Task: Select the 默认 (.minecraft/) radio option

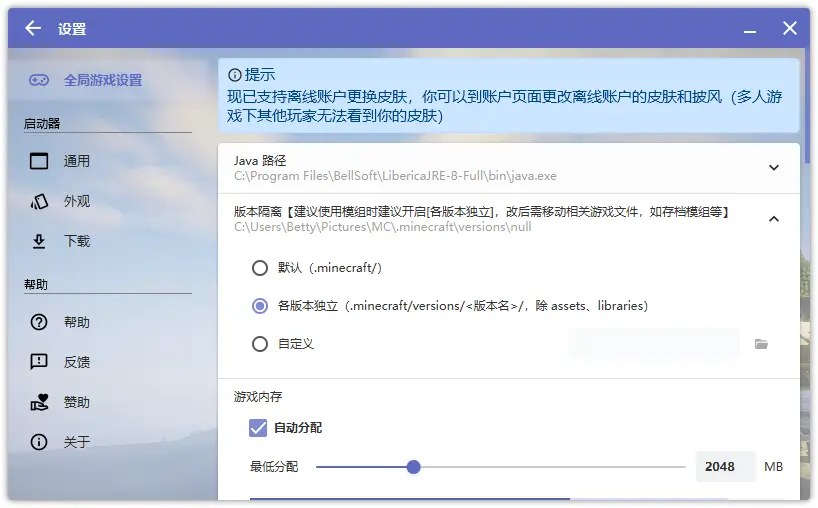Action: [260, 268]
